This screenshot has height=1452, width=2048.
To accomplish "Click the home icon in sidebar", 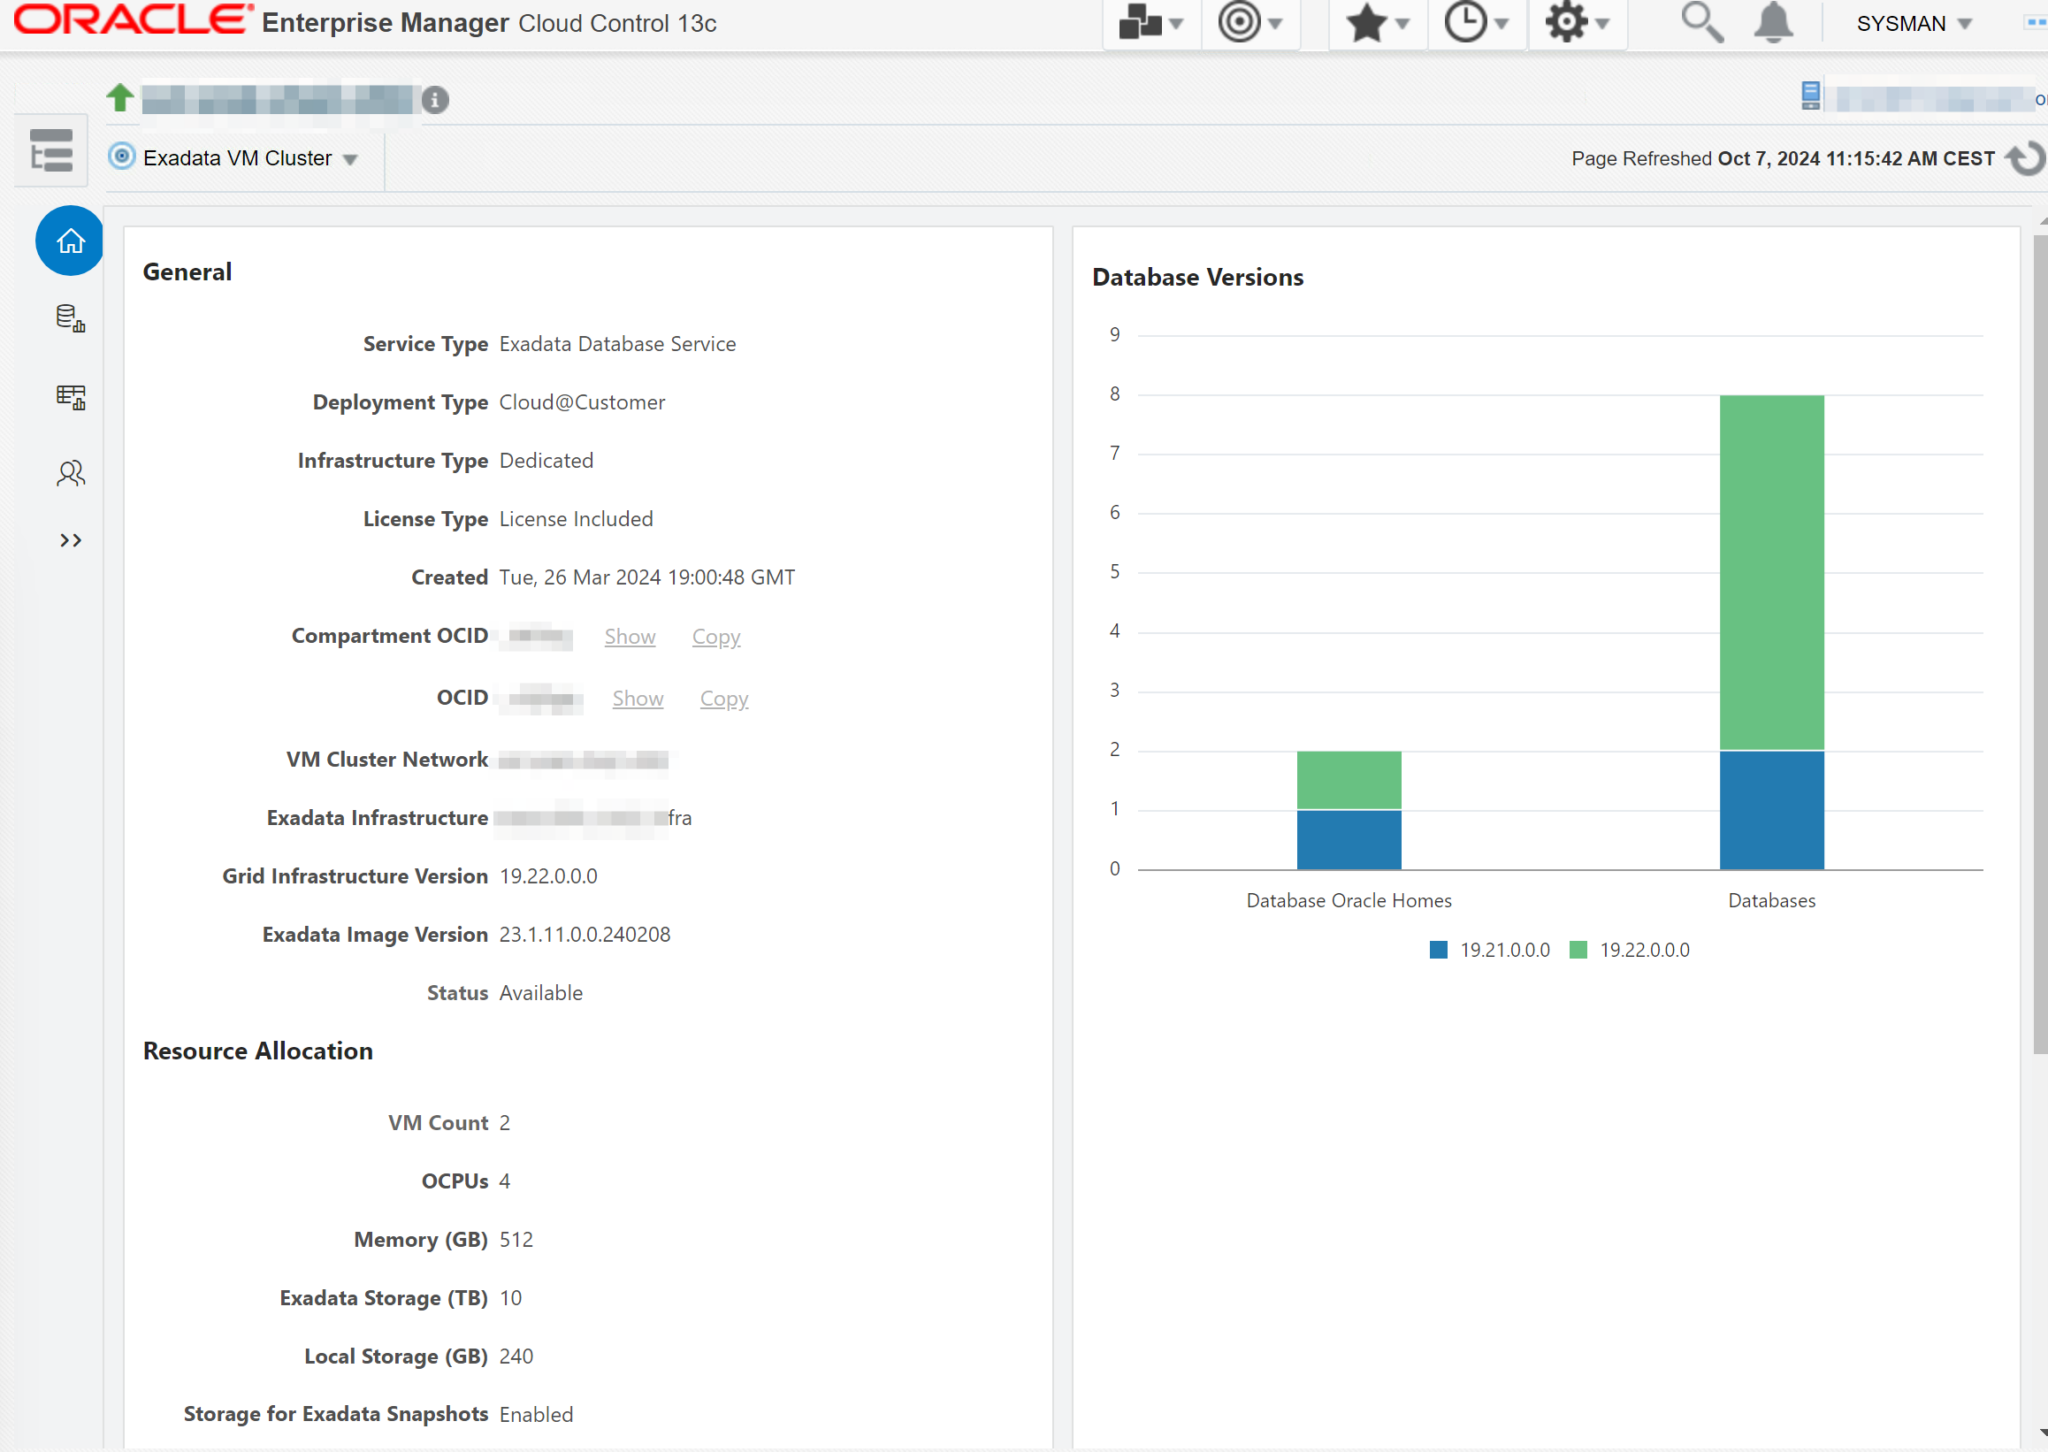I will [69, 241].
